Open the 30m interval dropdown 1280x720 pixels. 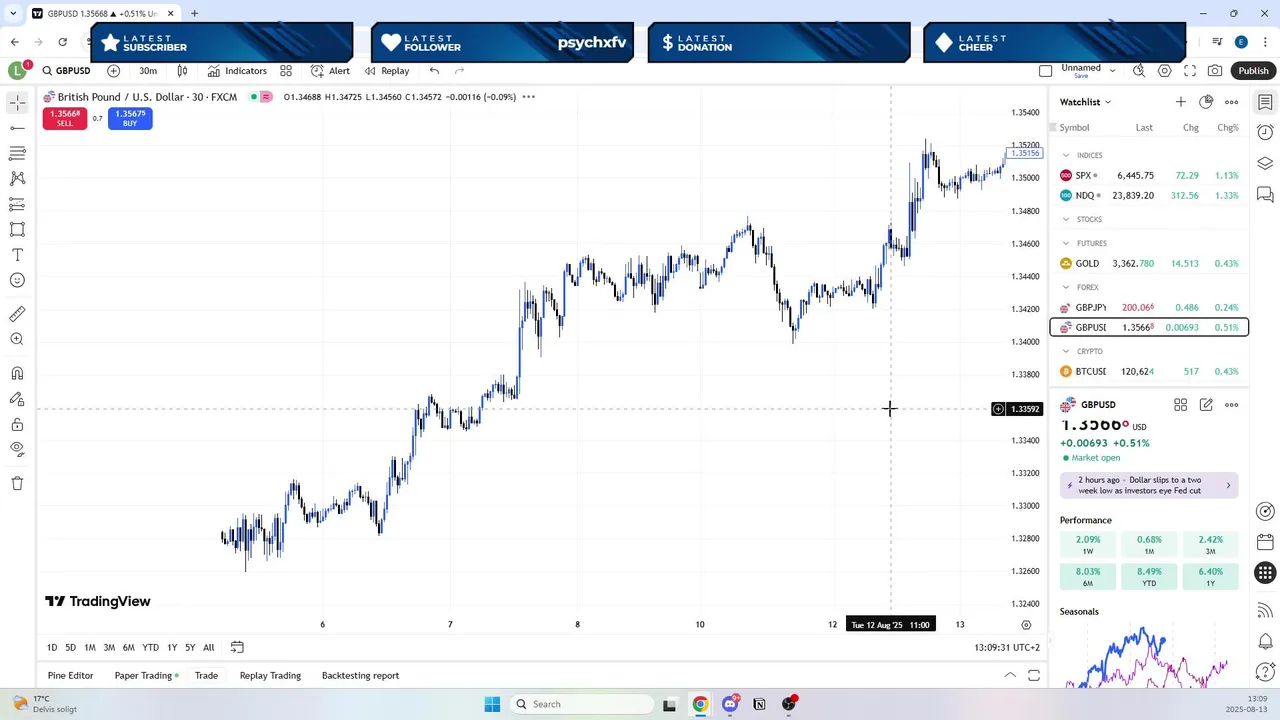tap(148, 71)
